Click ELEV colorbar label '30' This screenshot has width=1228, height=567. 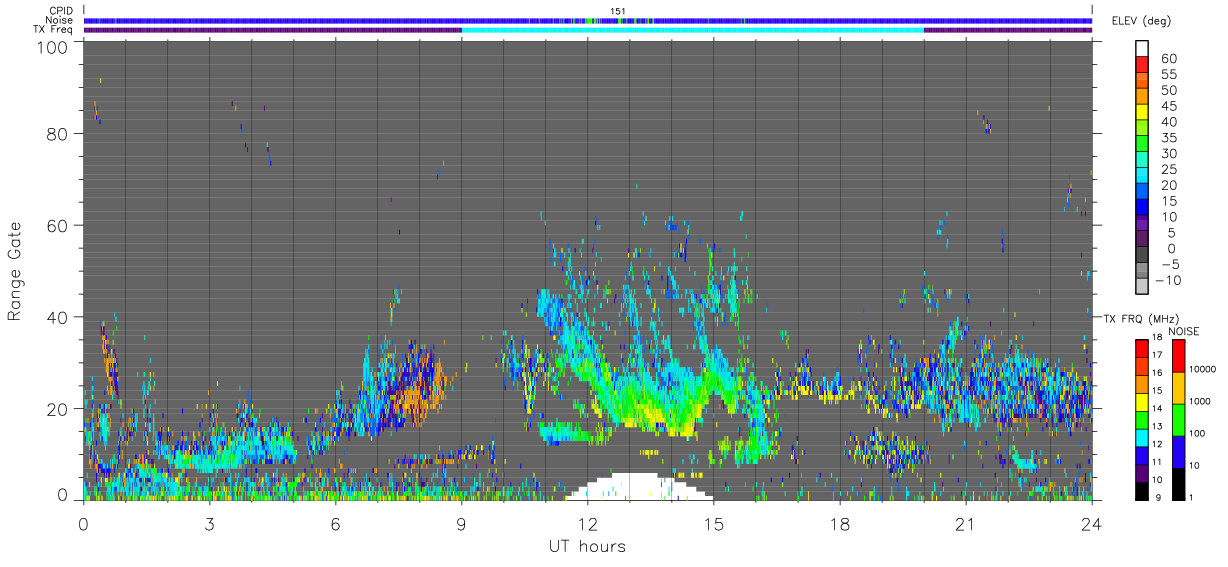(x=1167, y=153)
